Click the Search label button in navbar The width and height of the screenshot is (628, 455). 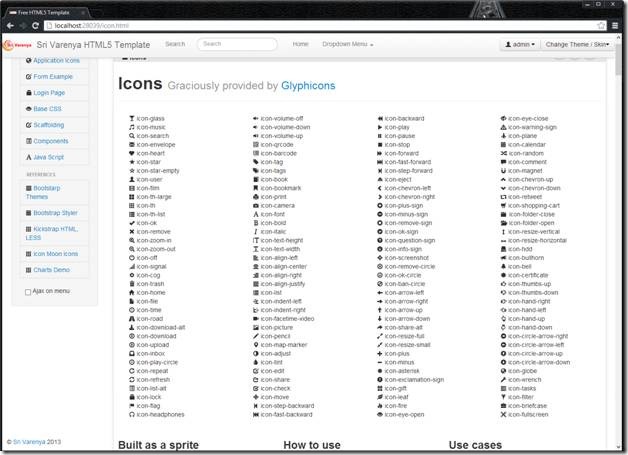point(175,44)
